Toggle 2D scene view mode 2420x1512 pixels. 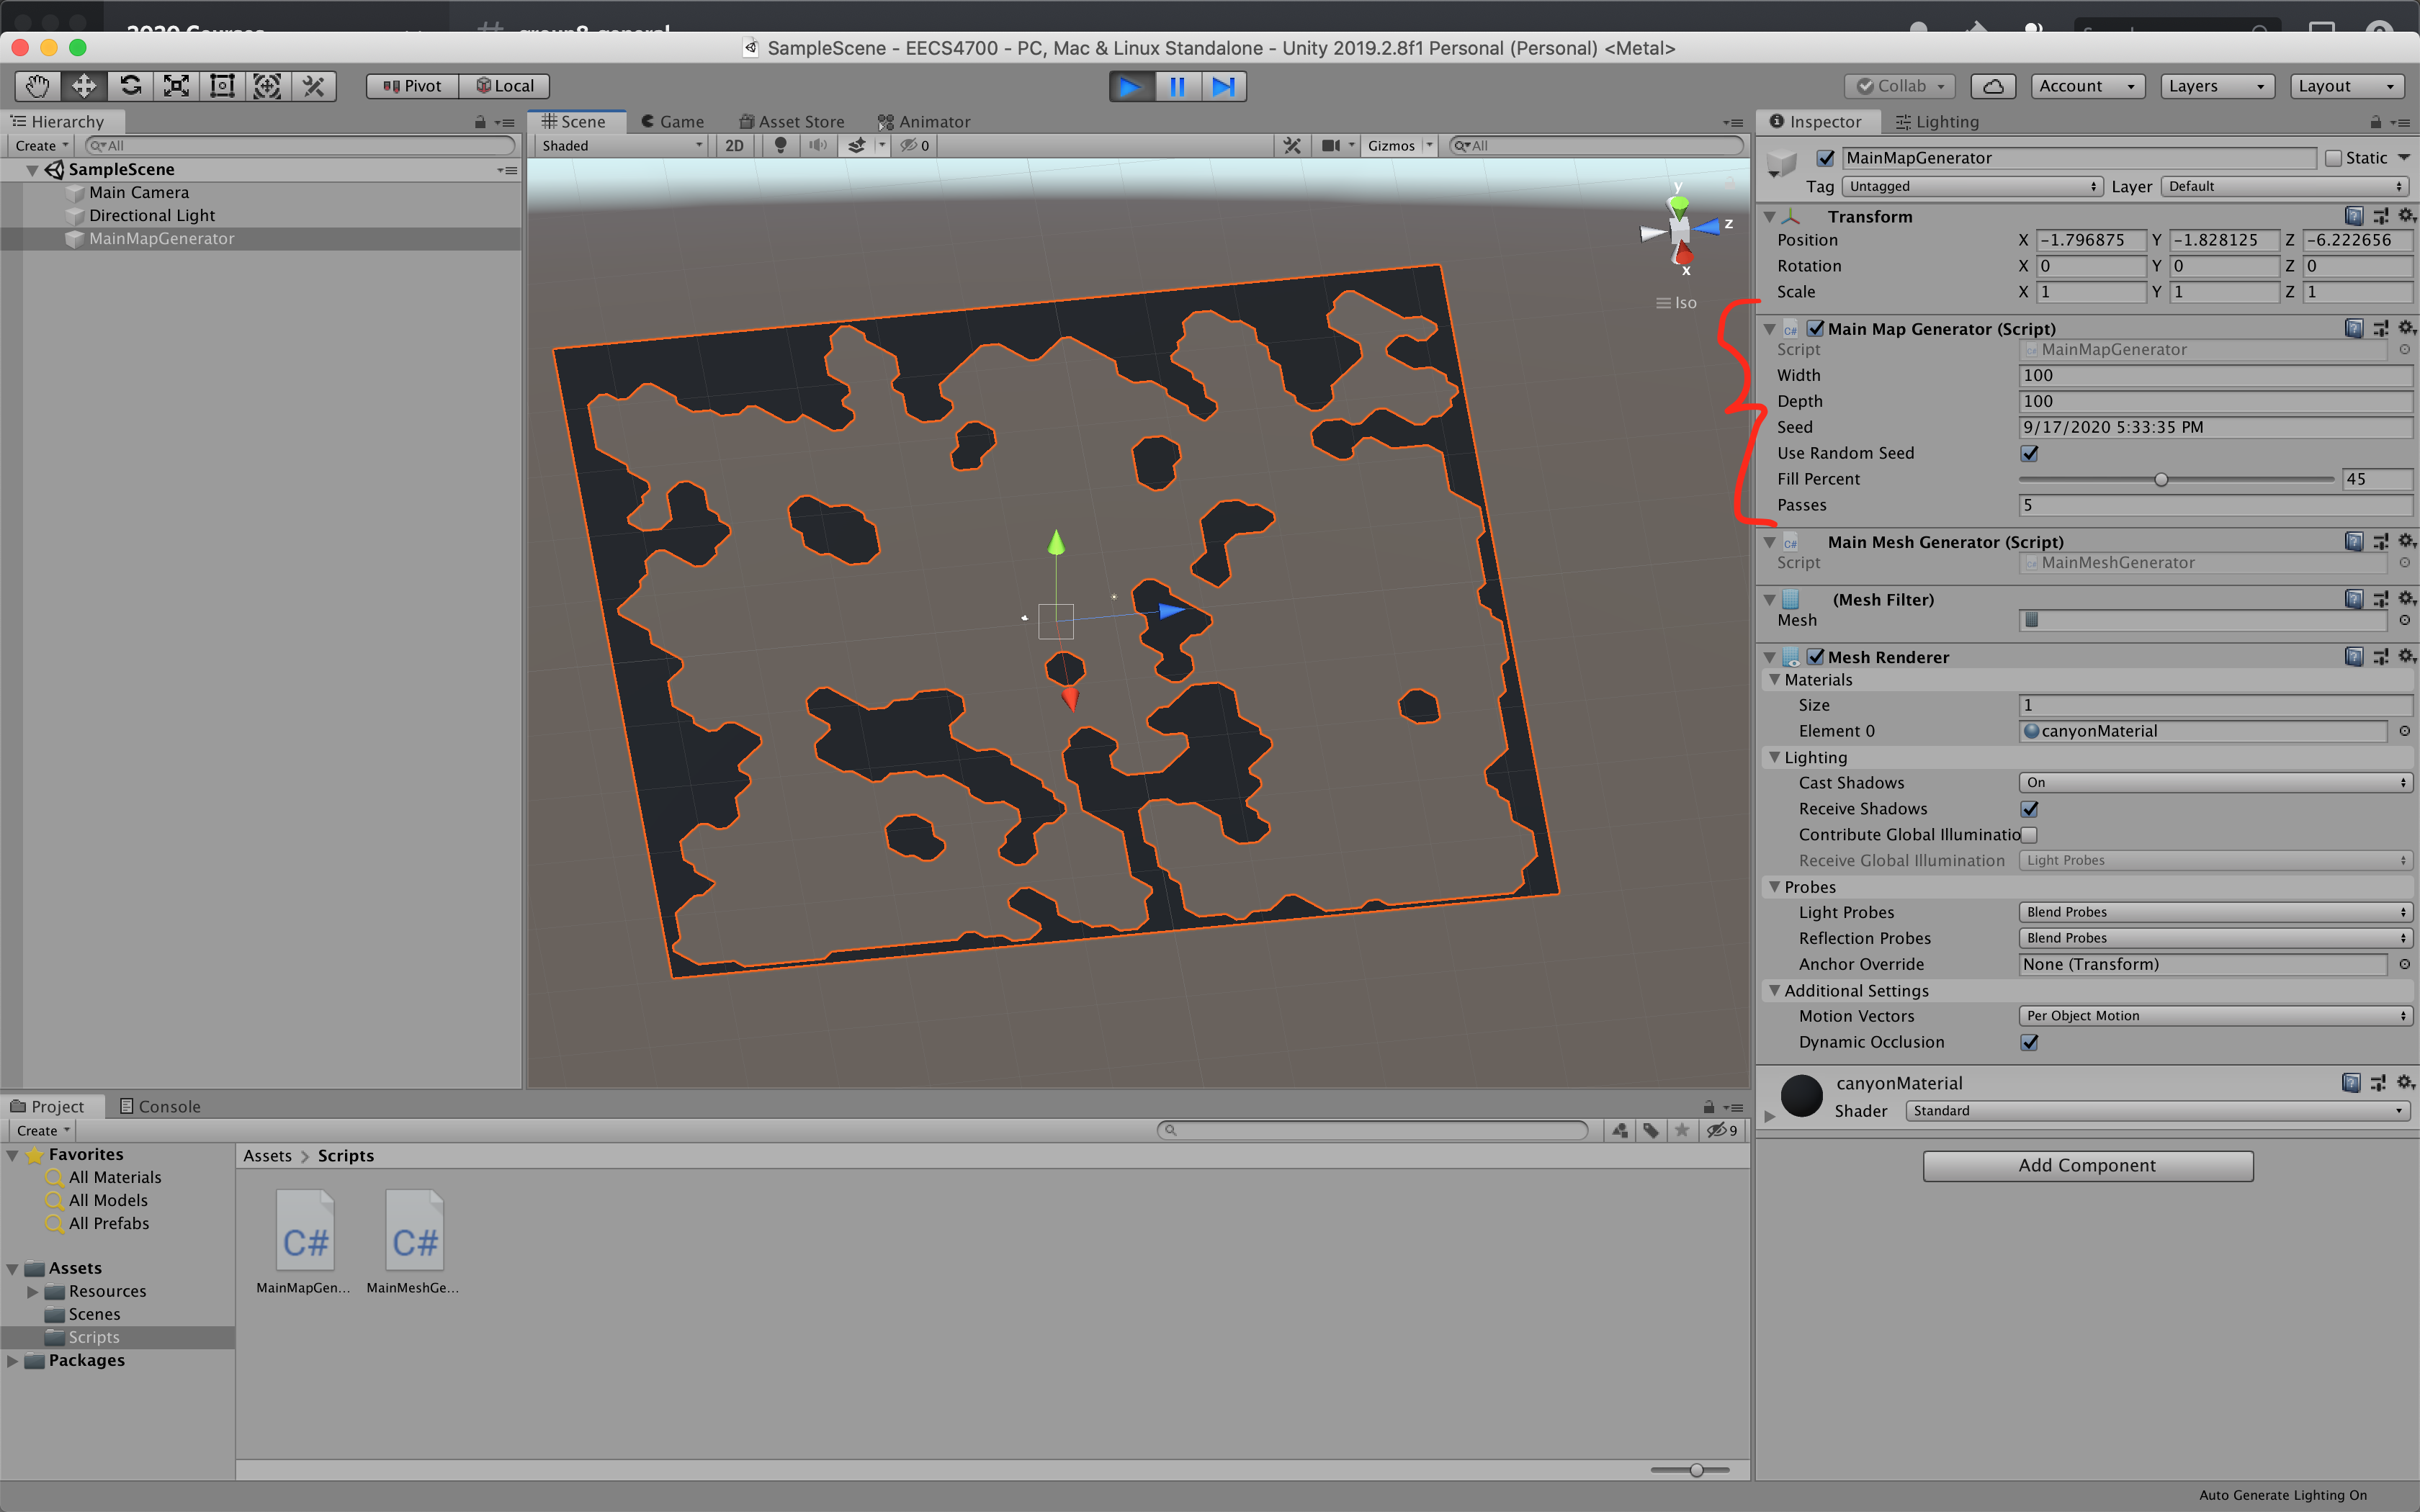(734, 145)
